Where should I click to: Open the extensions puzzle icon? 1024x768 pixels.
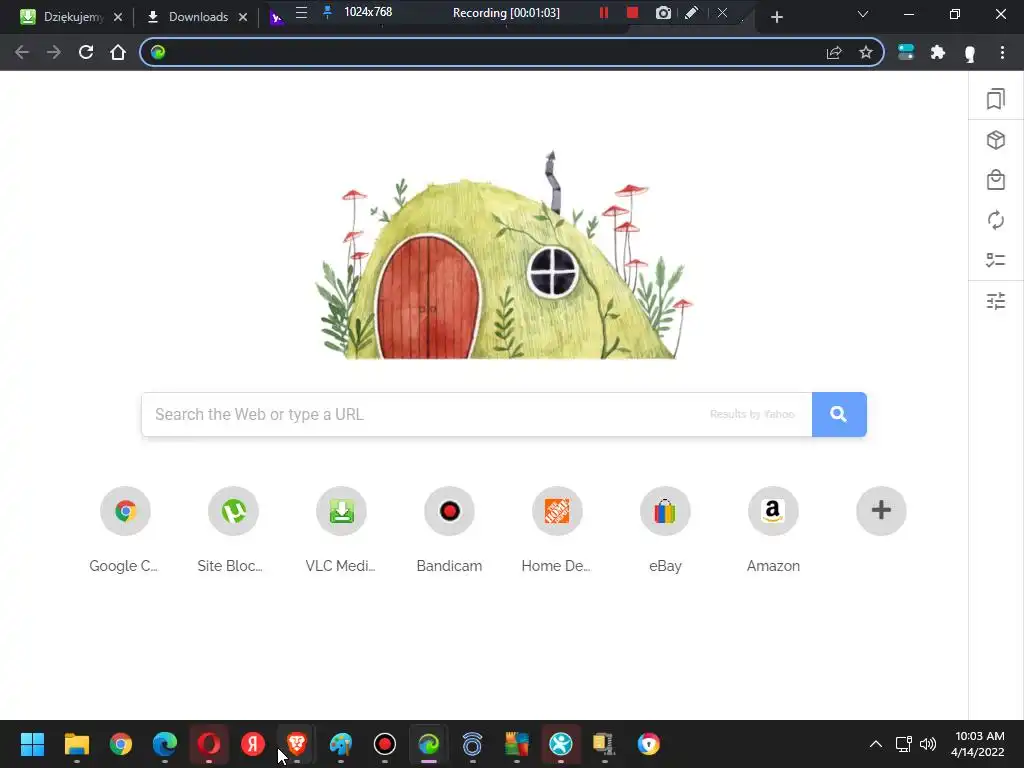point(938,52)
